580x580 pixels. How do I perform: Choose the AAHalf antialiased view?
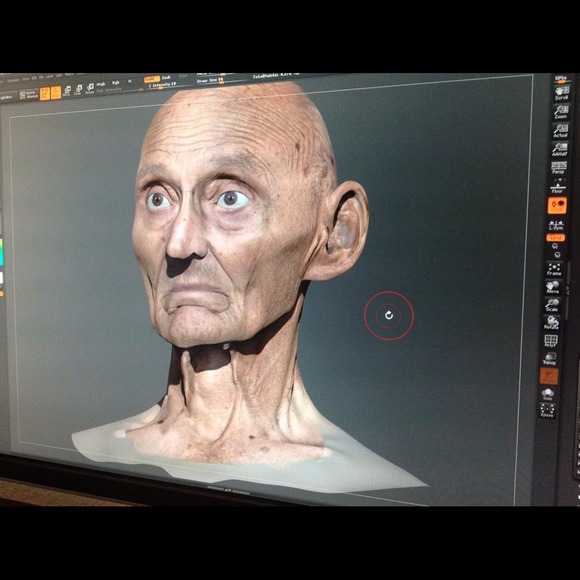click(x=559, y=149)
